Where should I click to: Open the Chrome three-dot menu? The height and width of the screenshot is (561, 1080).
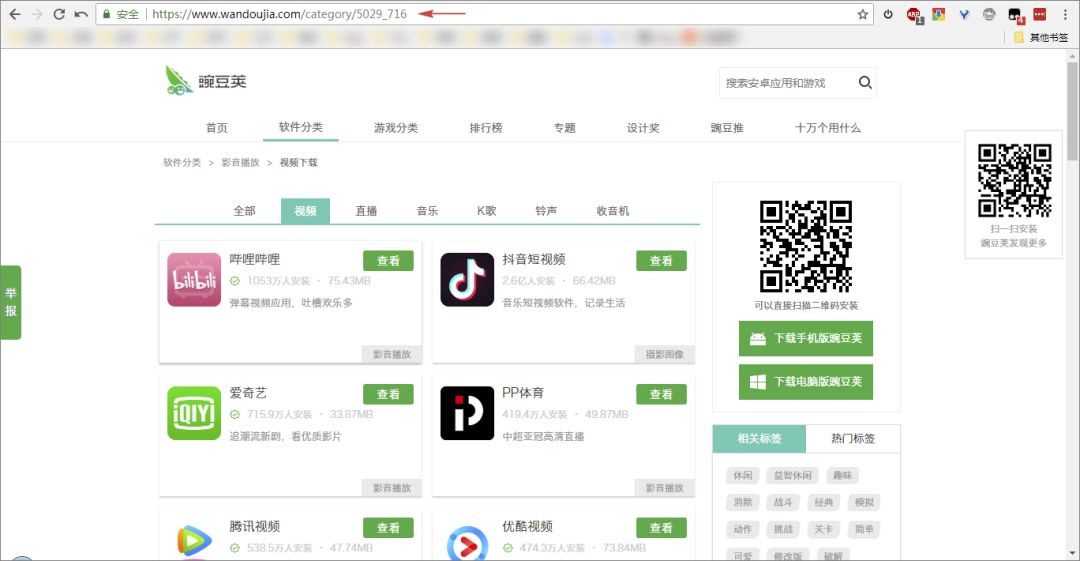point(1065,14)
